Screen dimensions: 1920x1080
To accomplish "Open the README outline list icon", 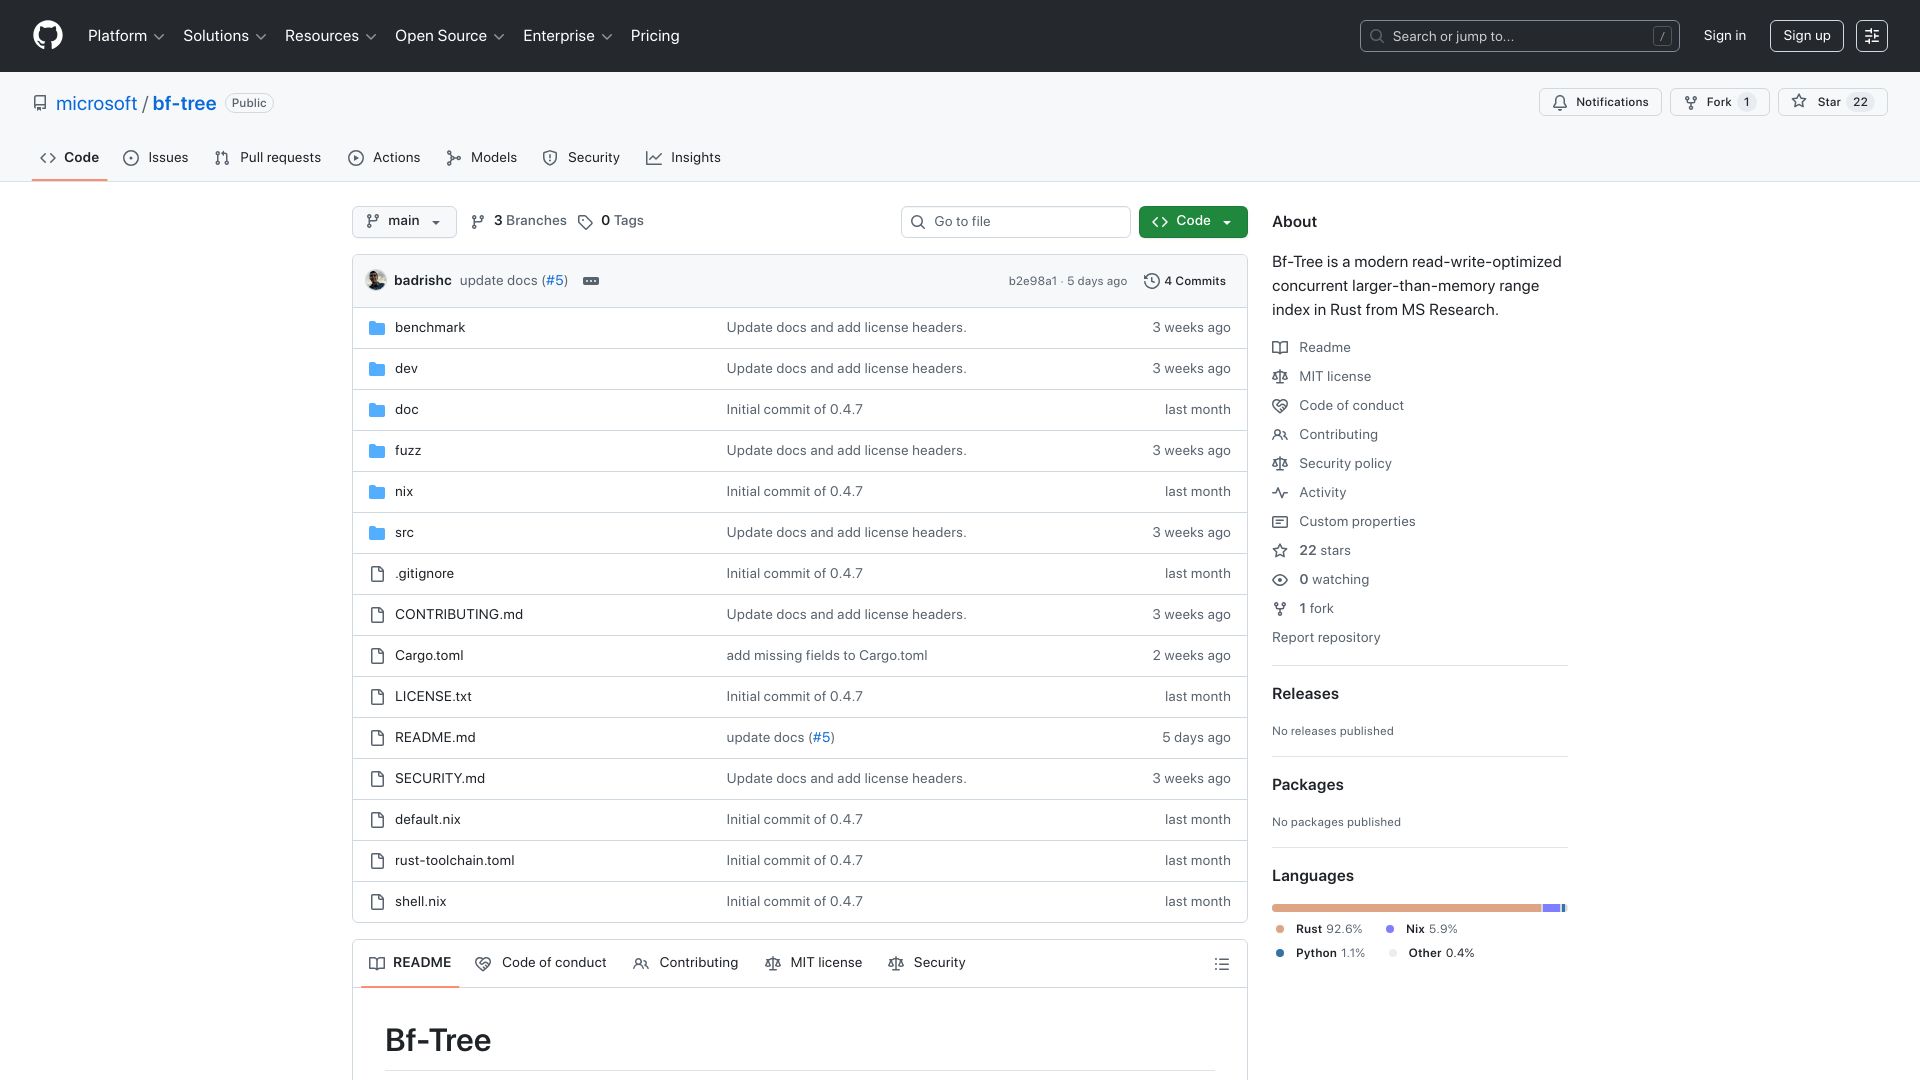I will click(1221, 964).
